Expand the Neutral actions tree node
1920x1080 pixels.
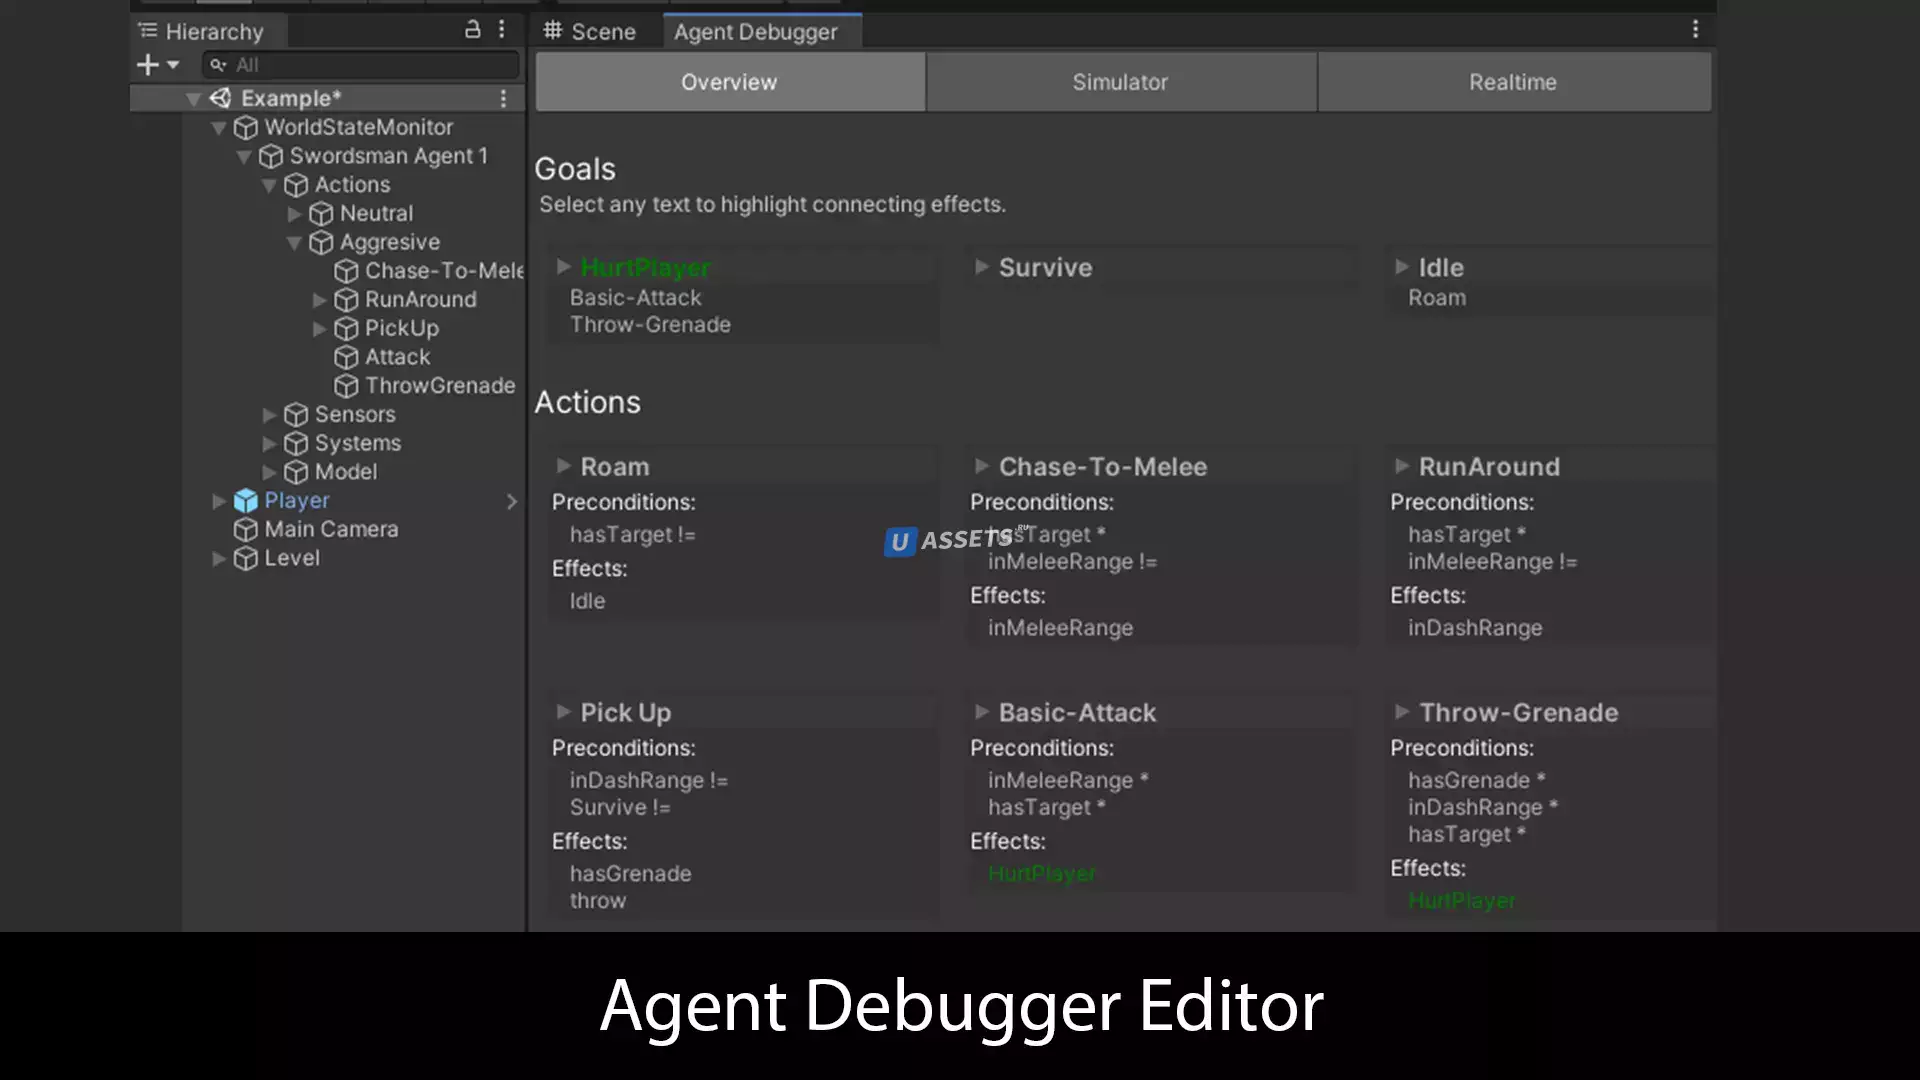pyautogui.click(x=294, y=214)
